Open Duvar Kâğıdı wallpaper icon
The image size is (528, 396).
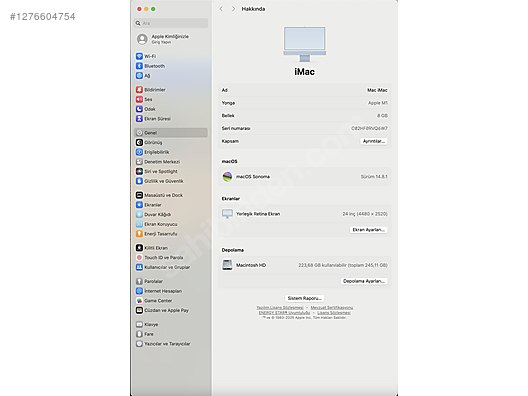pyautogui.click(x=139, y=214)
